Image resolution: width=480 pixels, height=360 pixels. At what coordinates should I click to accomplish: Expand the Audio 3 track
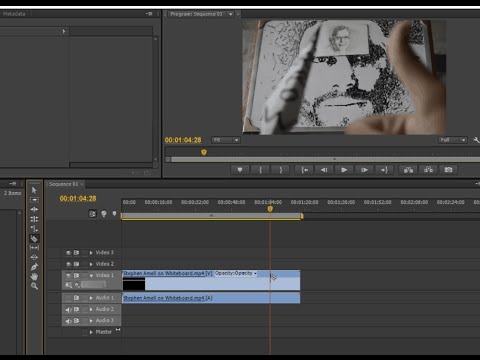pos(91,321)
